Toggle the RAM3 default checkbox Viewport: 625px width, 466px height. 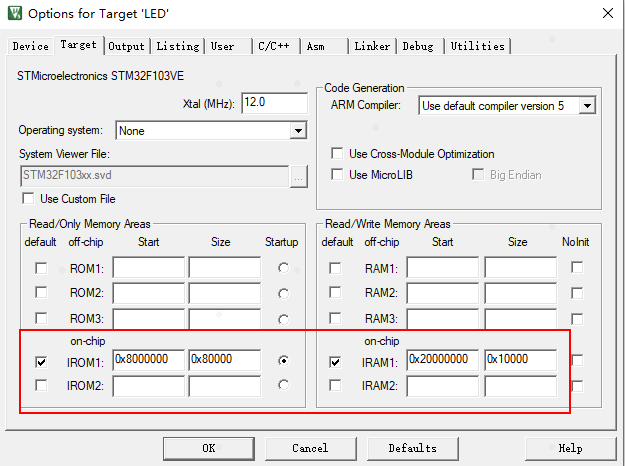(x=335, y=318)
